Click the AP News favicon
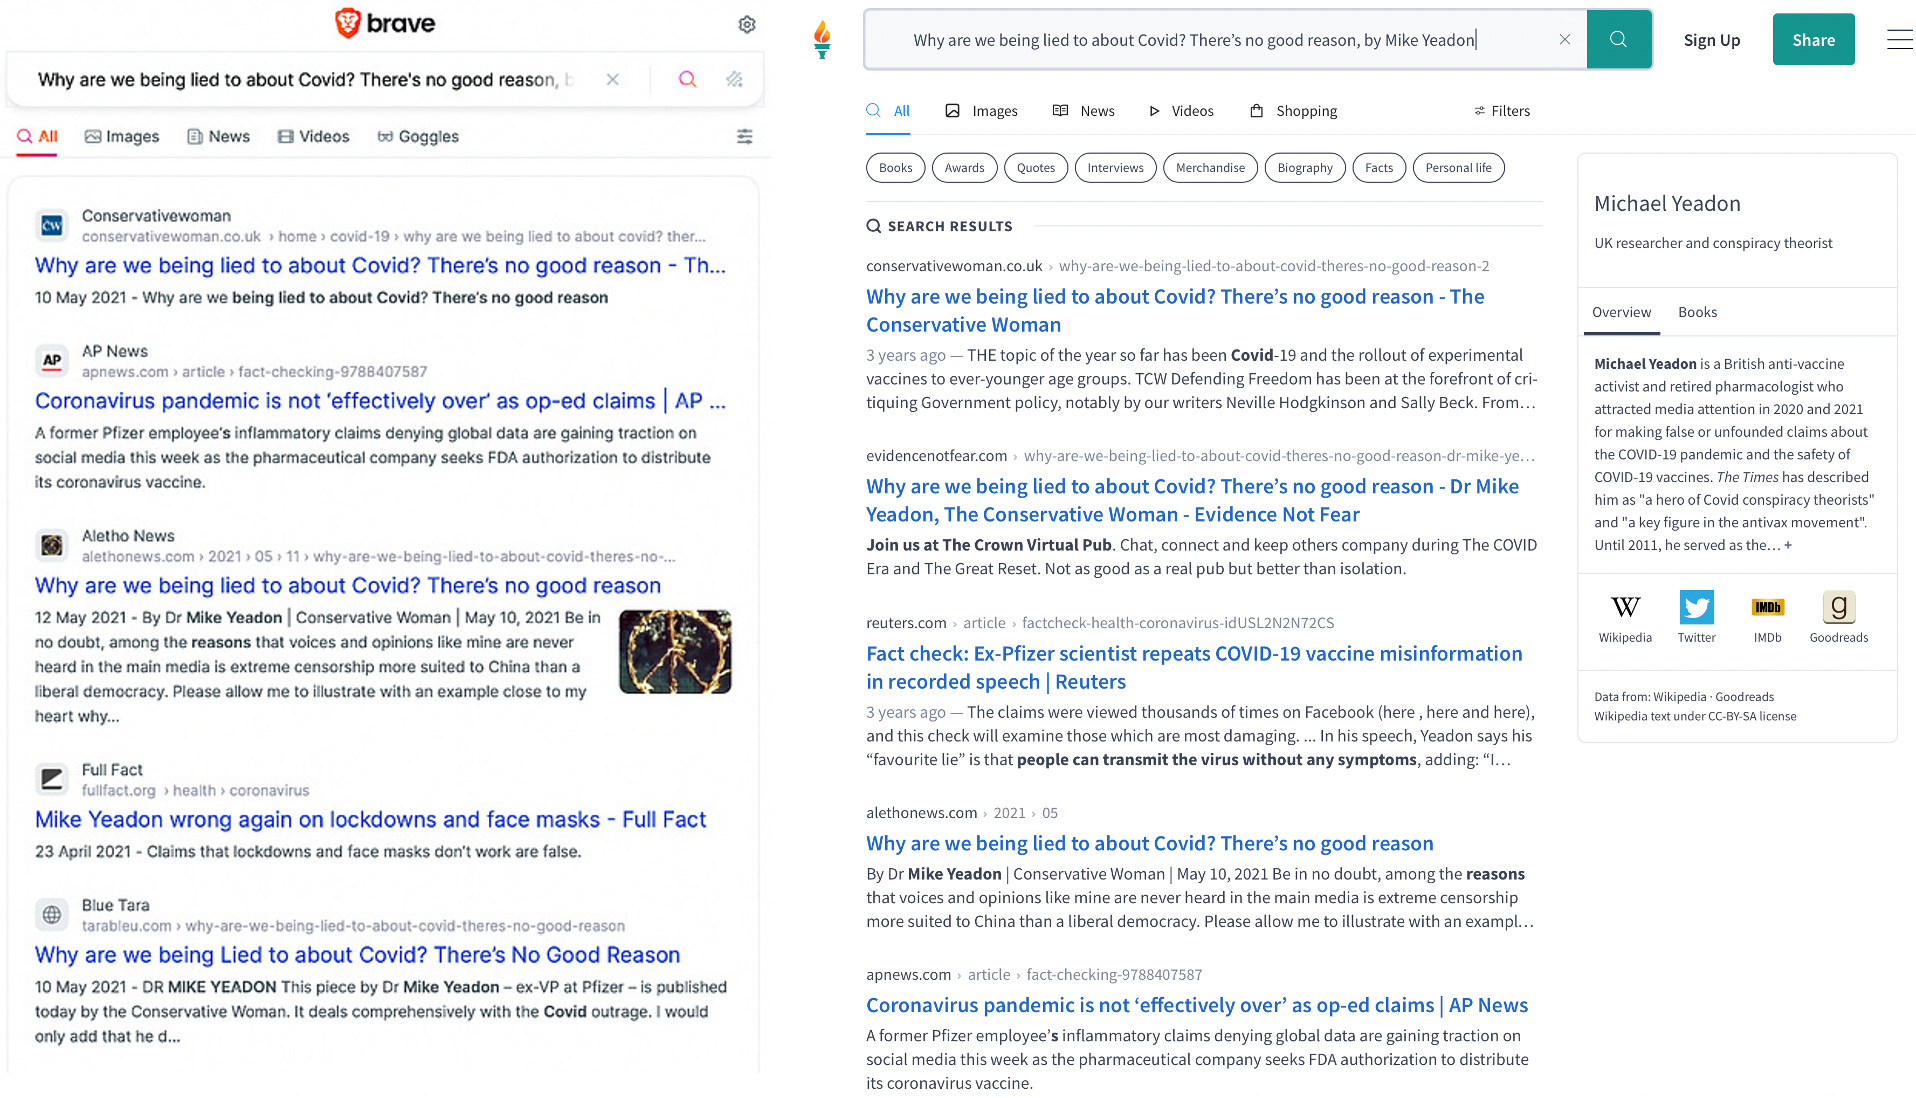Viewport: 1916px width, 1098px height. [52, 361]
